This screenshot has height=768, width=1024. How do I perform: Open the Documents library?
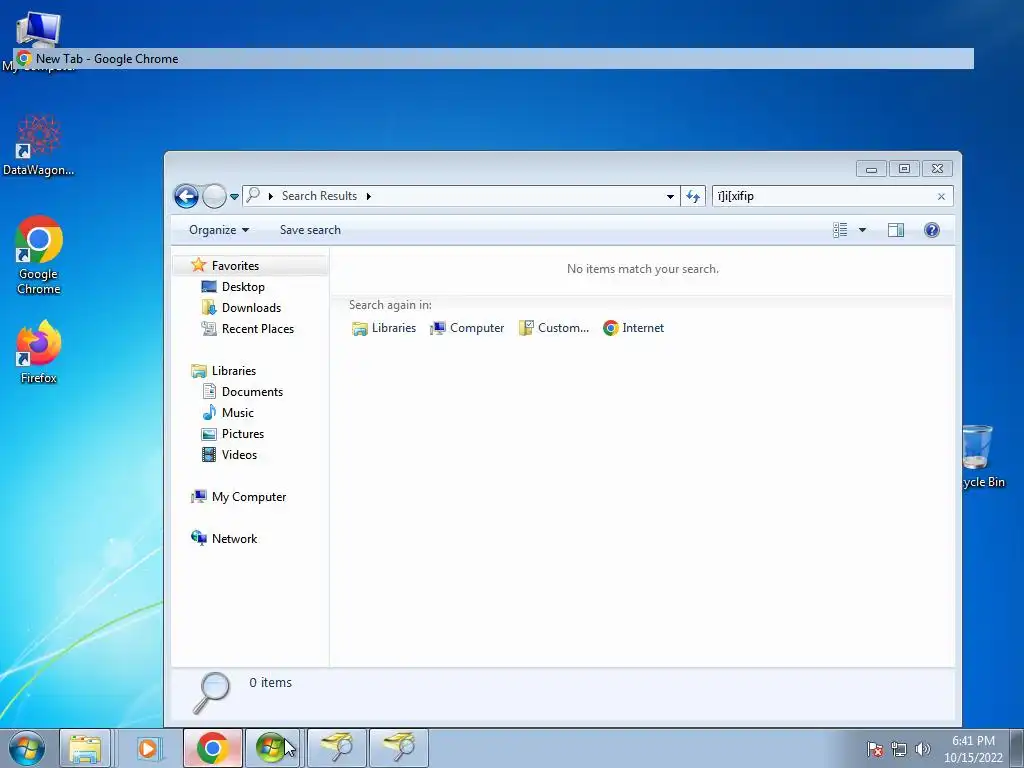[252, 392]
